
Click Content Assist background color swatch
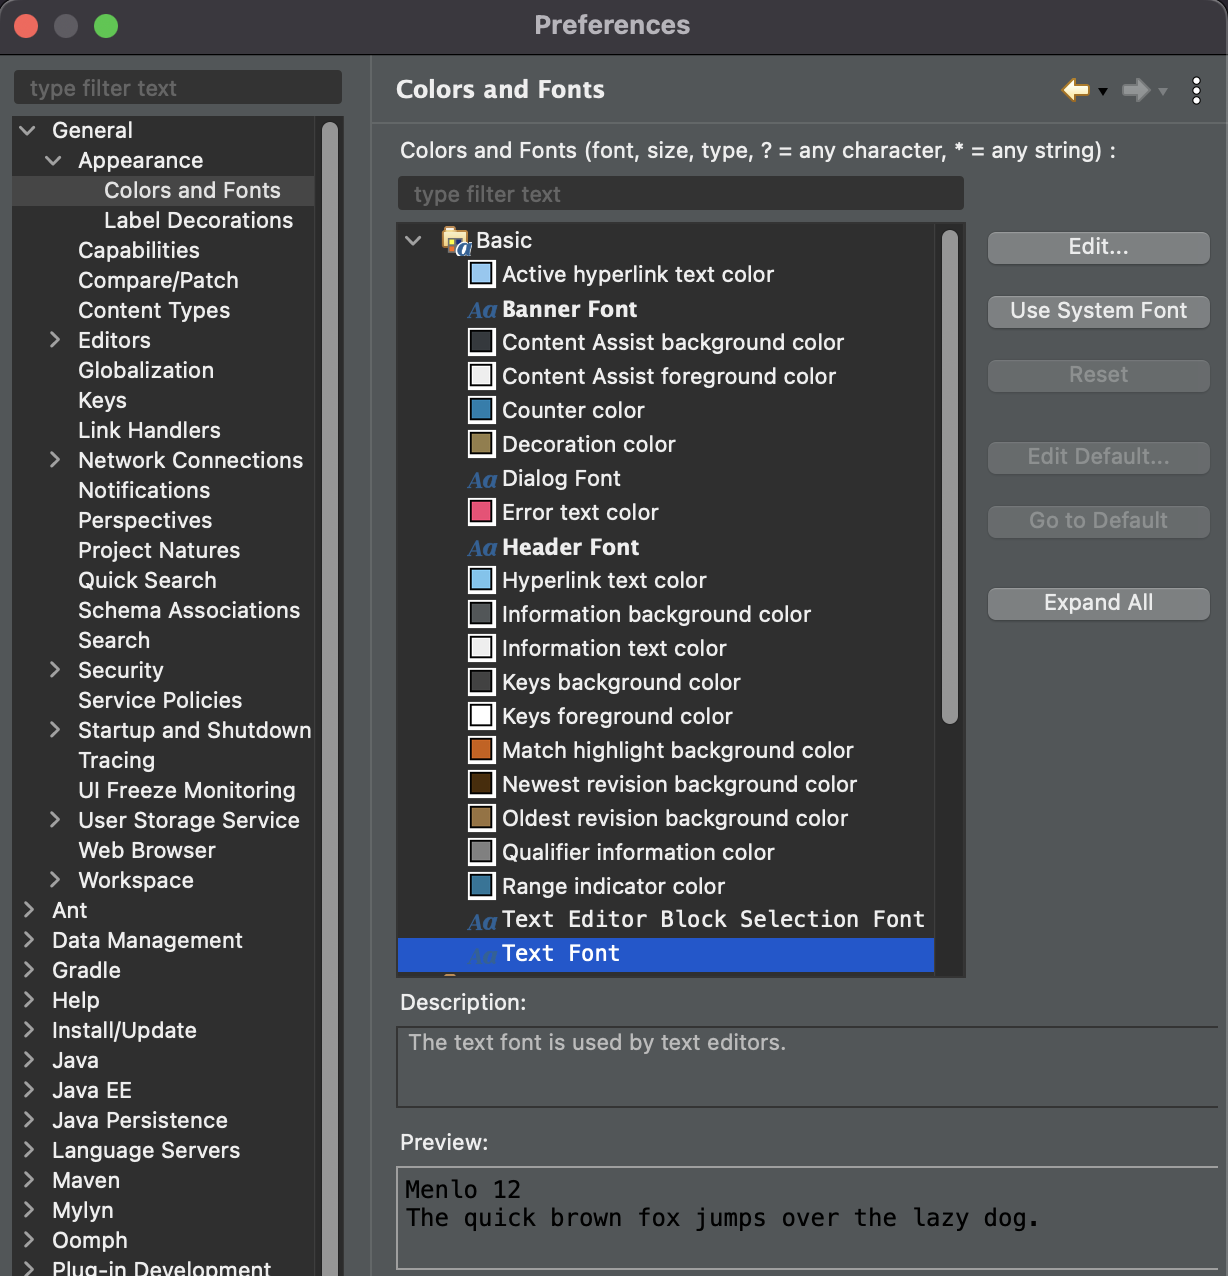(x=481, y=342)
